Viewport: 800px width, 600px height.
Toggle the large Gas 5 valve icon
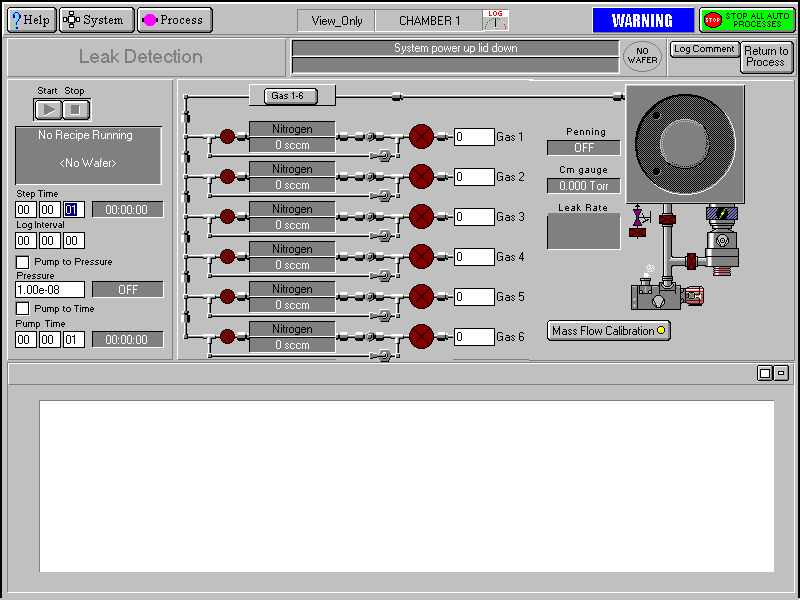point(421,297)
